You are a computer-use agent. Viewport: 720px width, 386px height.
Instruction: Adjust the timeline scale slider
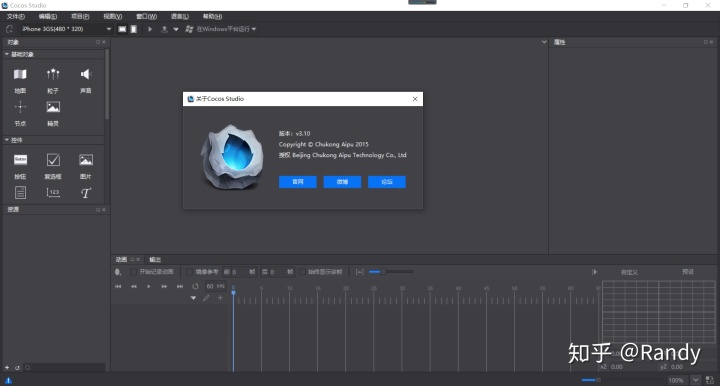tap(391, 272)
